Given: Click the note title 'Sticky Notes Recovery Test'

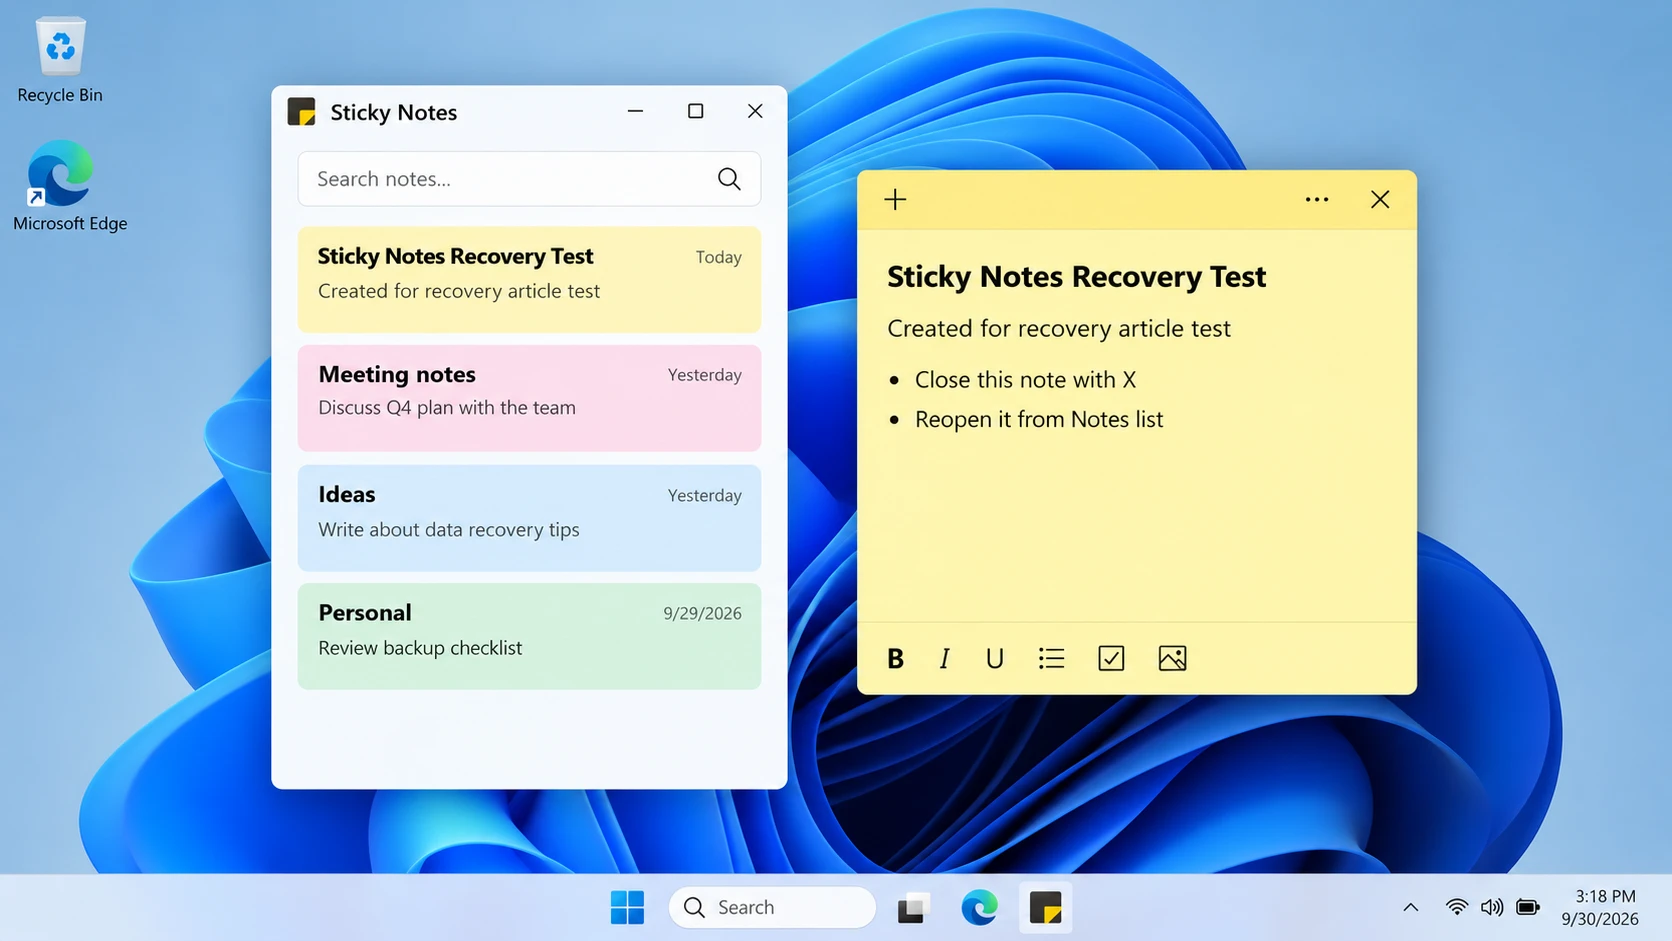Looking at the screenshot, I should (1076, 276).
